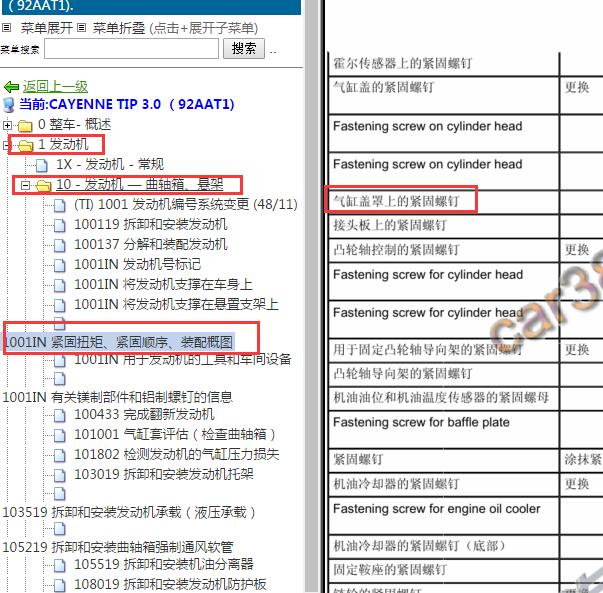This screenshot has width=603, height=593.
Task: Open 105519 拆卸和安装机油分离器
Action: click(164, 565)
